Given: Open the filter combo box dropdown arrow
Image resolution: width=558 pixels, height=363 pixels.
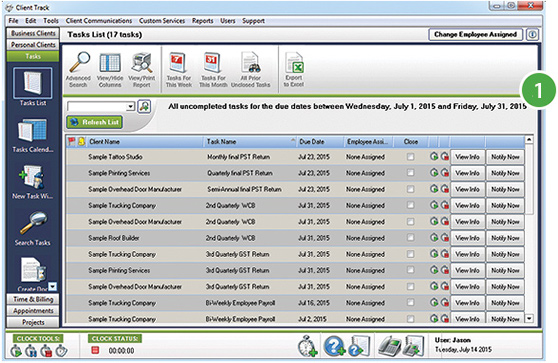Looking at the screenshot, I should pos(131,106).
